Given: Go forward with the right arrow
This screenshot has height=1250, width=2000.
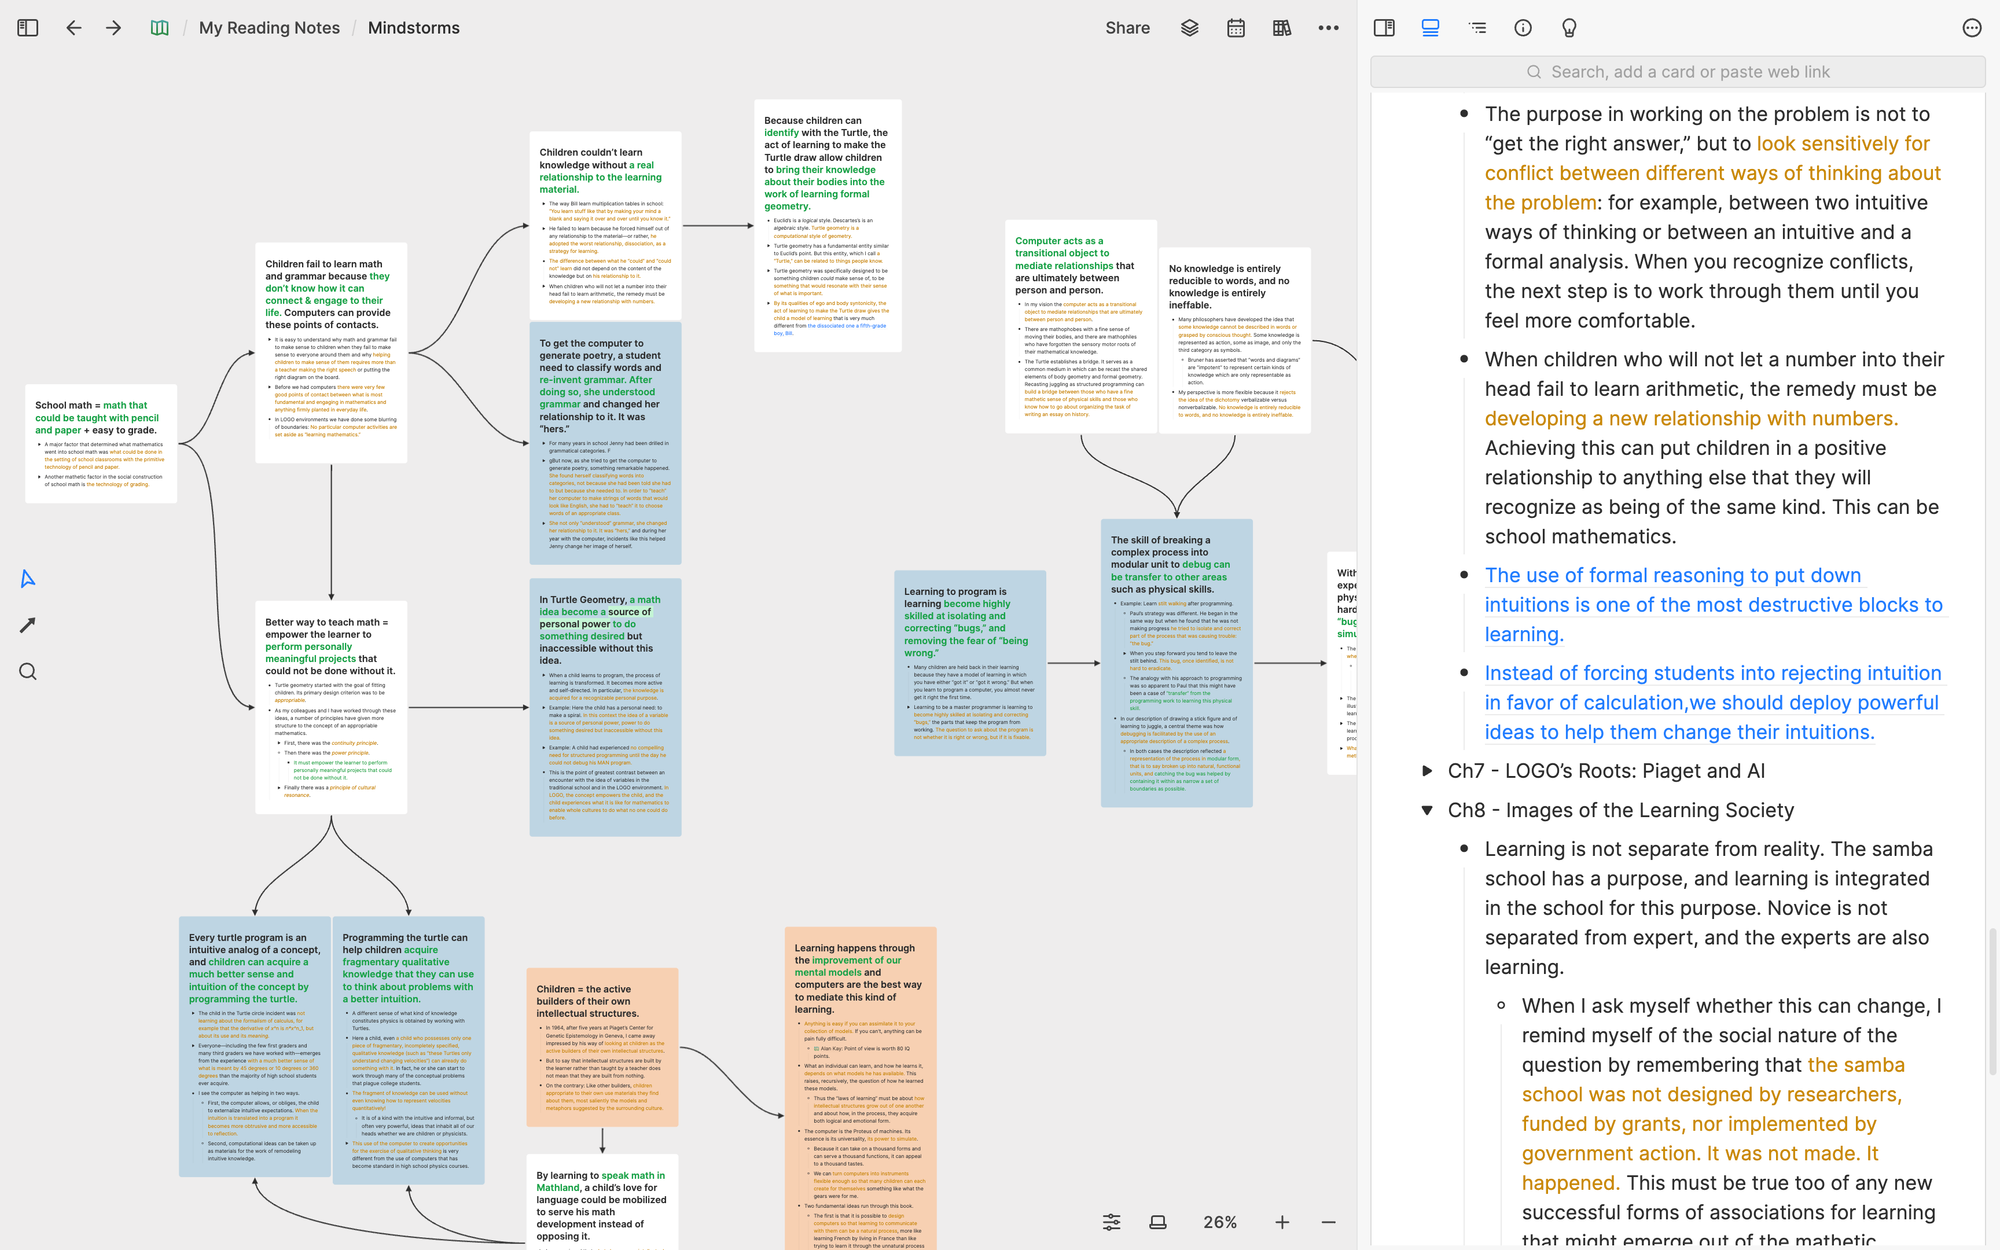Looking at the screenshot, I should (x=113, y=28).
